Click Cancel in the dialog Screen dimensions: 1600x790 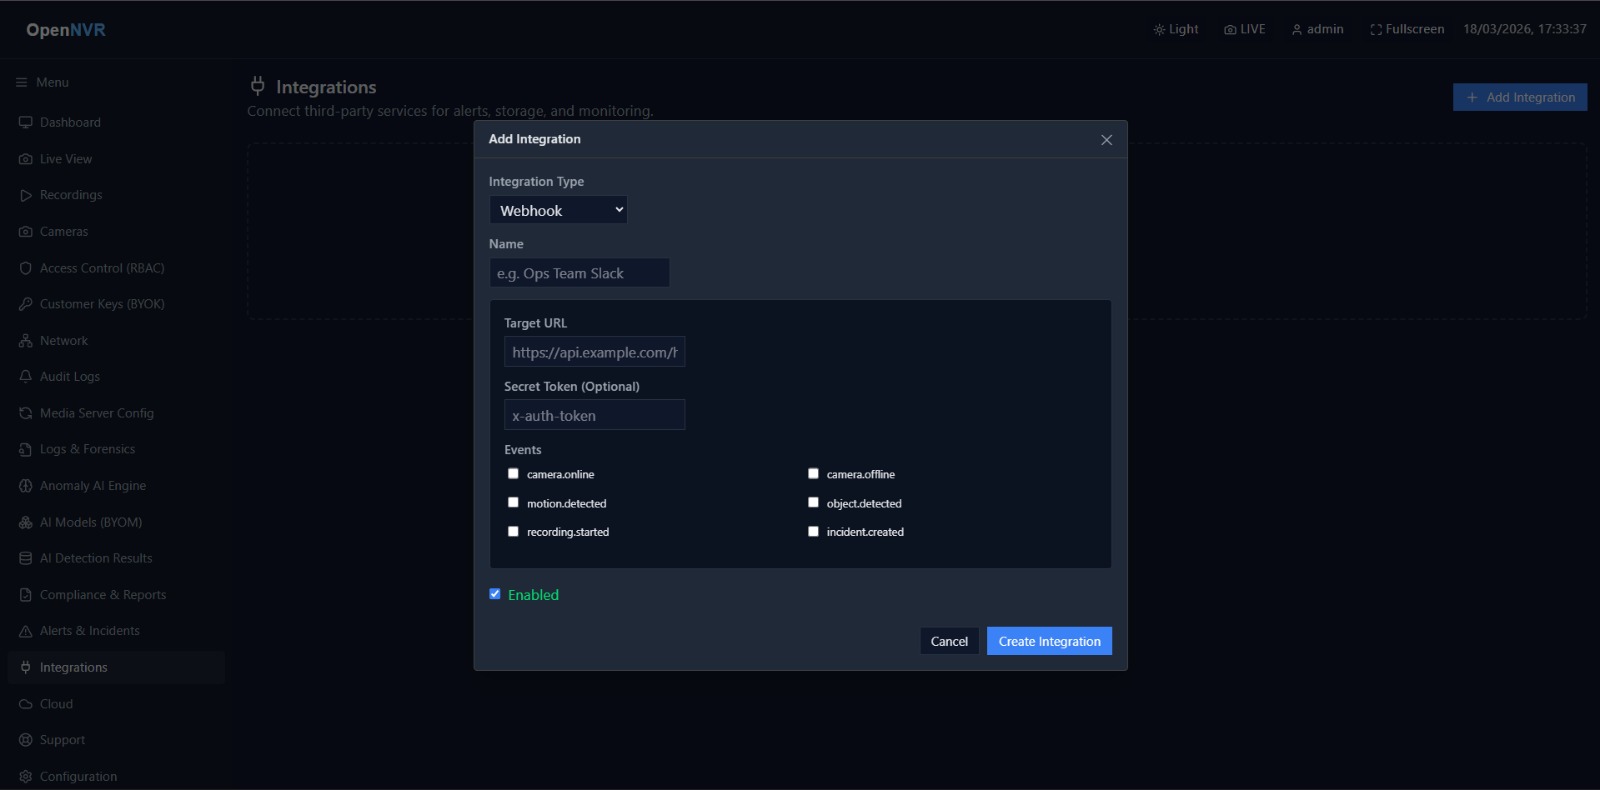(949, 641)
